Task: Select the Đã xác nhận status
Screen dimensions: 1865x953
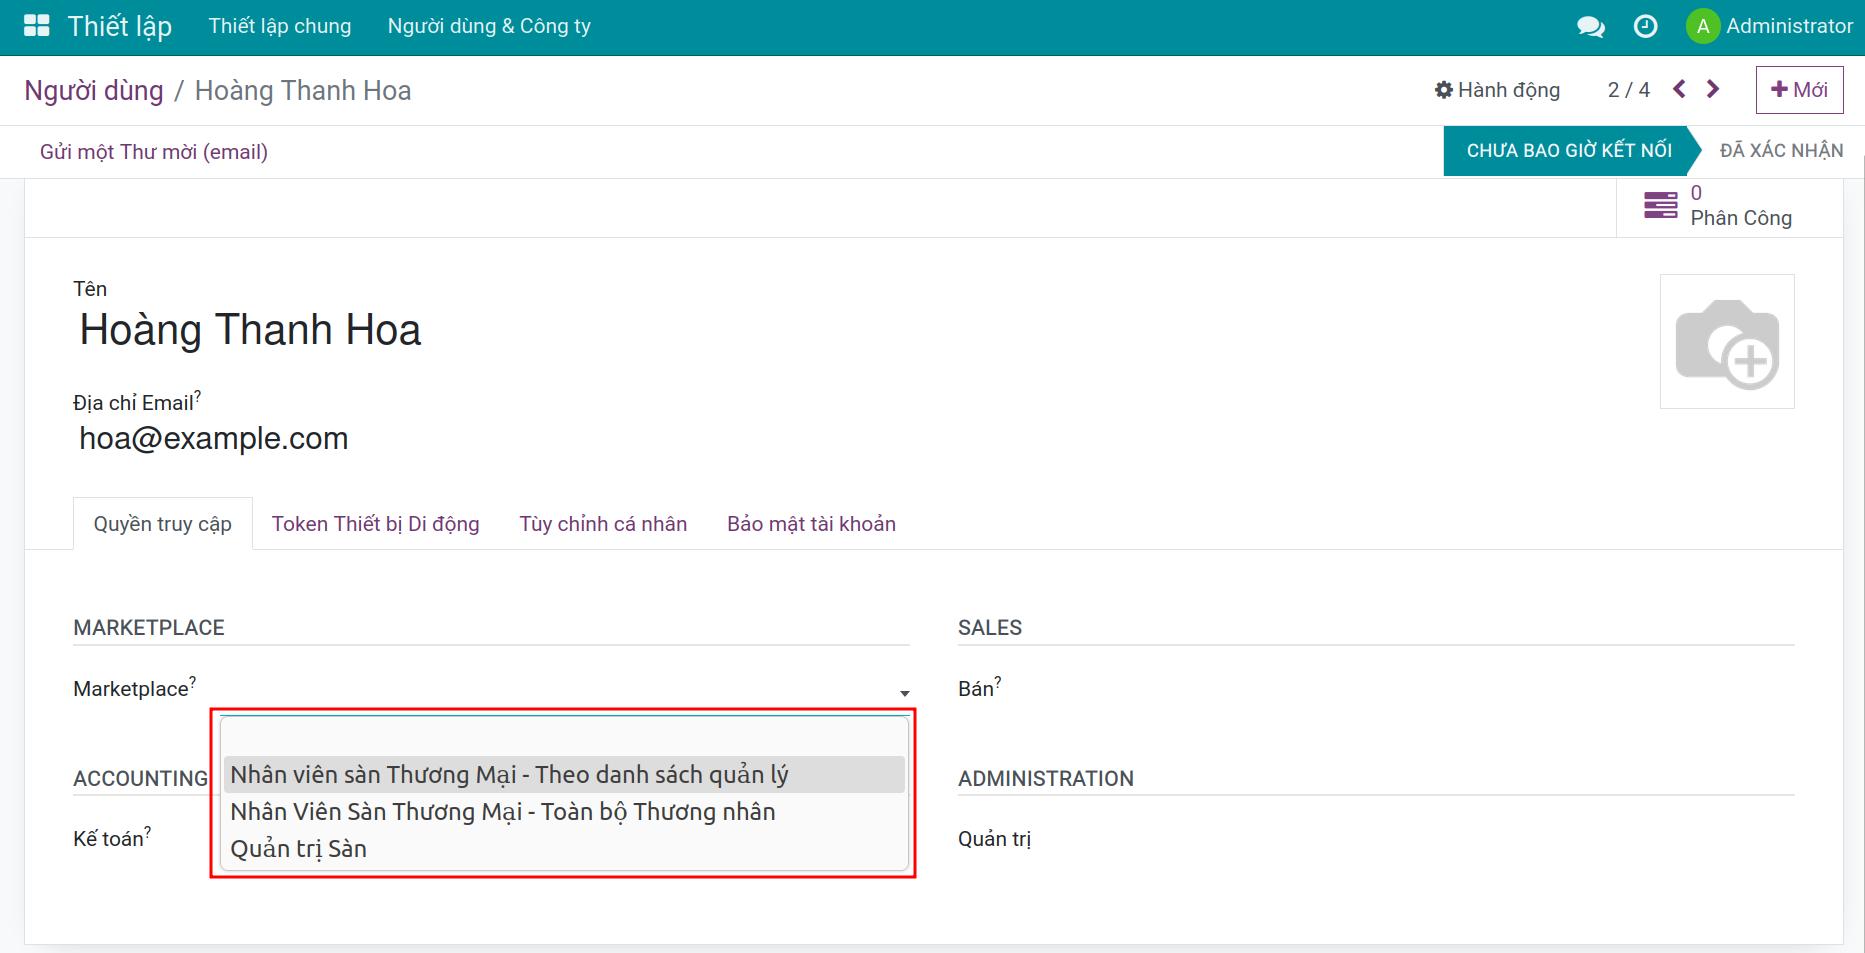Action: tap(1781, 151)
